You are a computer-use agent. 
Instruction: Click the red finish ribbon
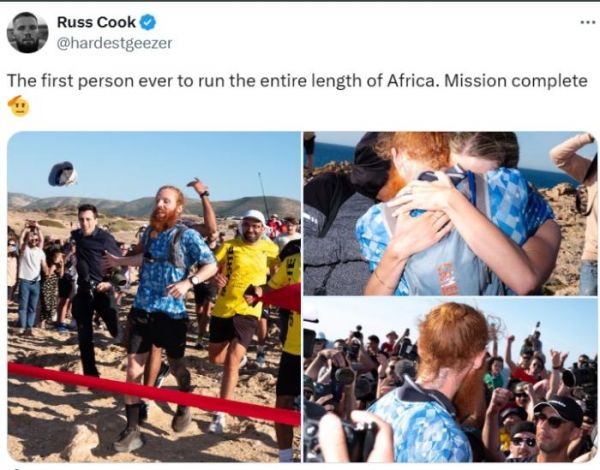153,392
